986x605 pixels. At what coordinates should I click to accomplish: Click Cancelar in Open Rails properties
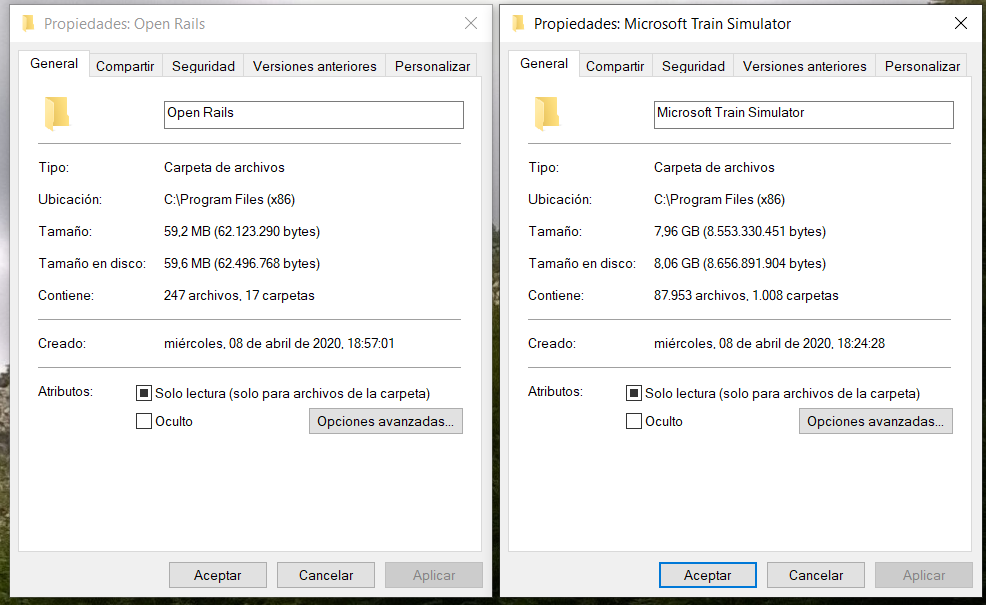click(326, 575)
